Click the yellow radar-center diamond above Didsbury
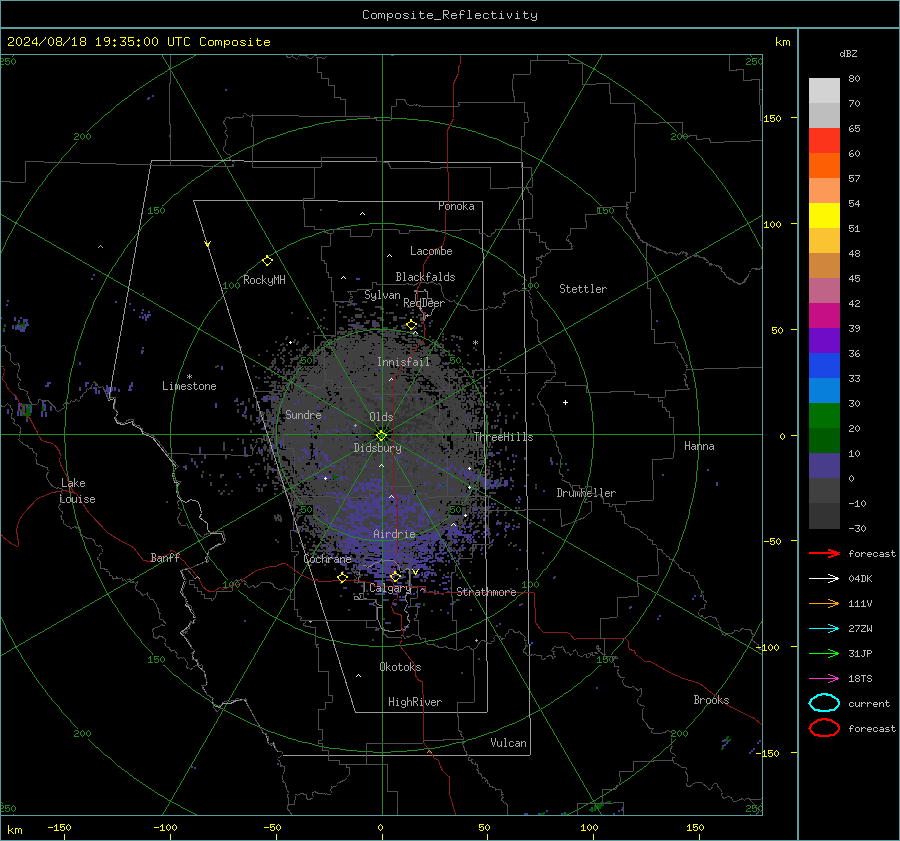Viewport: 900px width, 841px height. coord(381,436)
